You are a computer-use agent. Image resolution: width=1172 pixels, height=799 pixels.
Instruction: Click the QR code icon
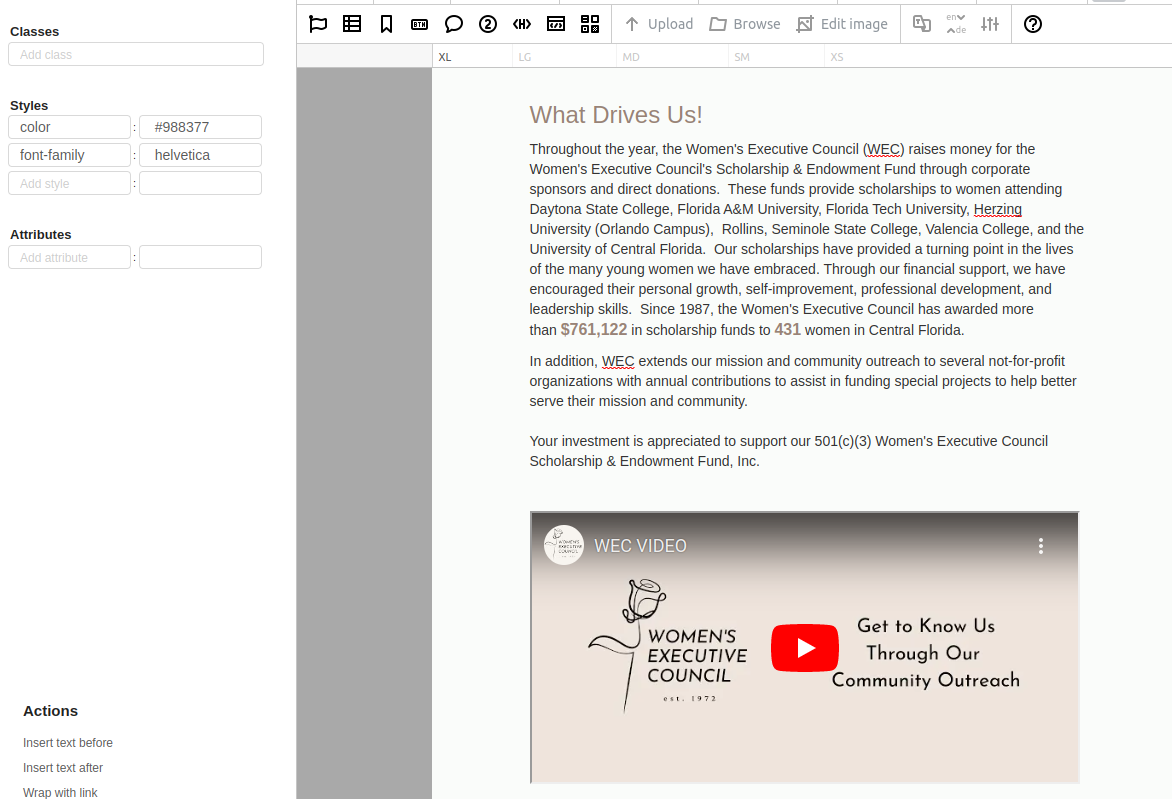tap(590, 24)
